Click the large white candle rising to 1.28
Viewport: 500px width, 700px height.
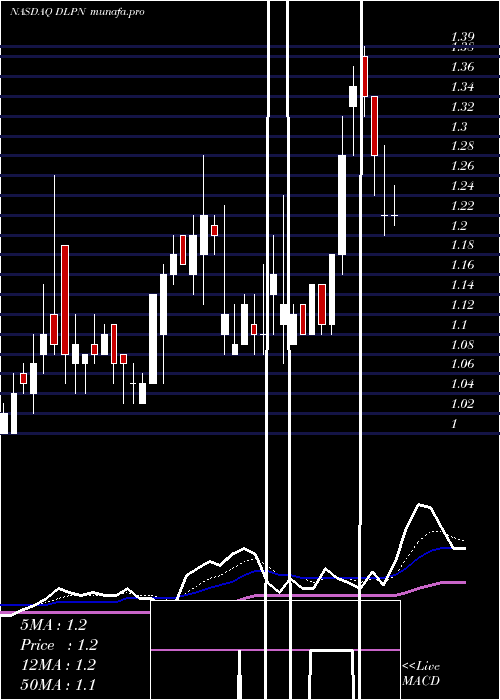tap(342, 205)
